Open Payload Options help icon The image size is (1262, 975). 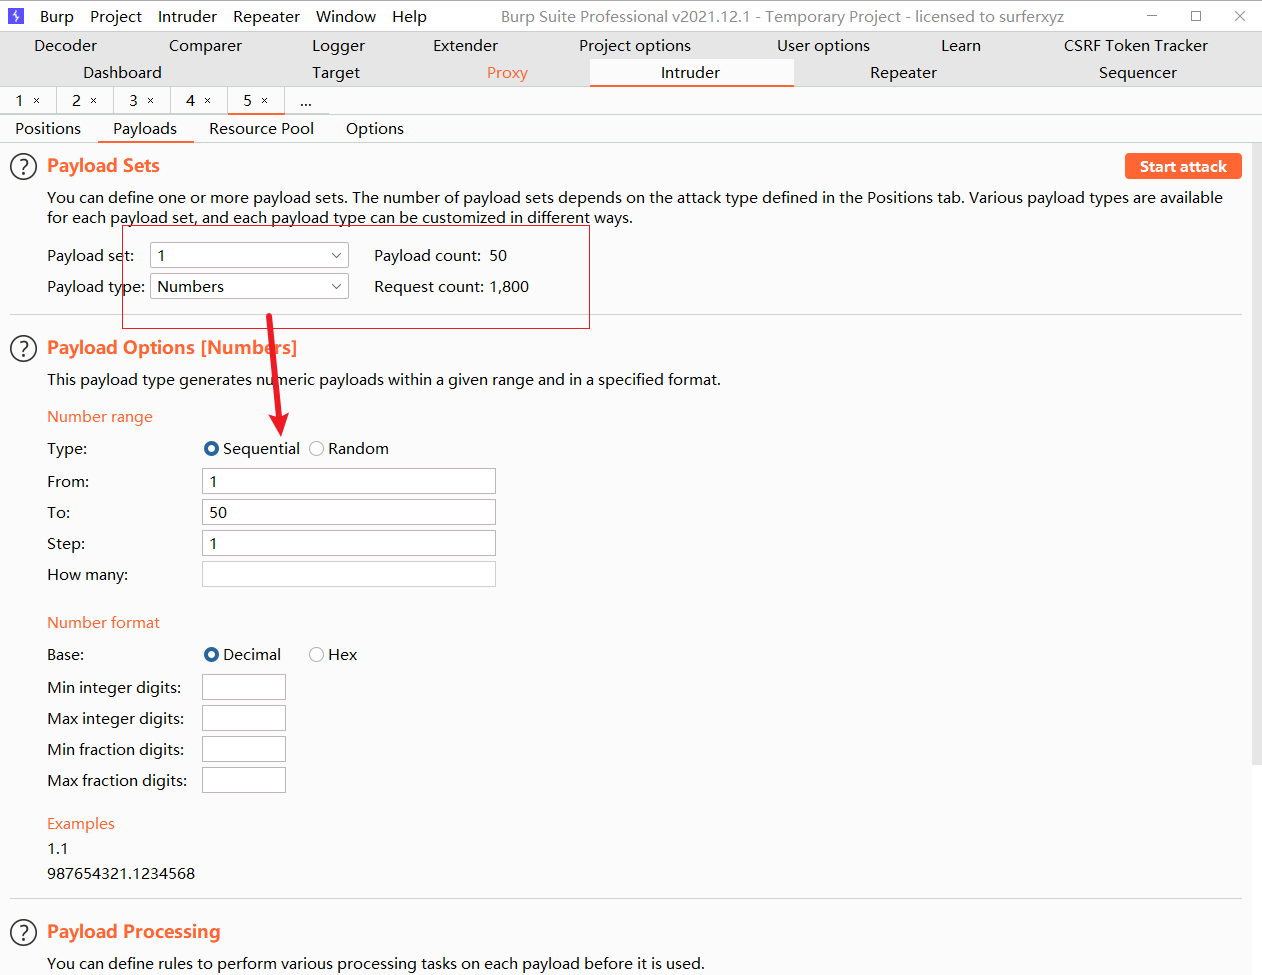click(23, 349)
